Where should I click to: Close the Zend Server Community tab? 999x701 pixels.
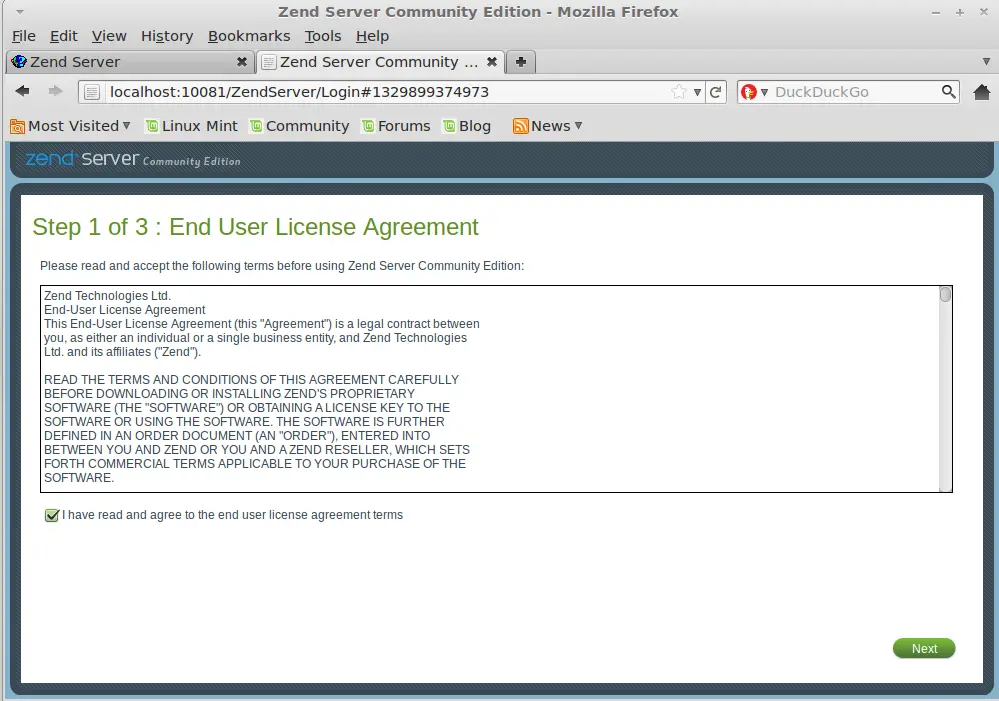tap(491, 62)
